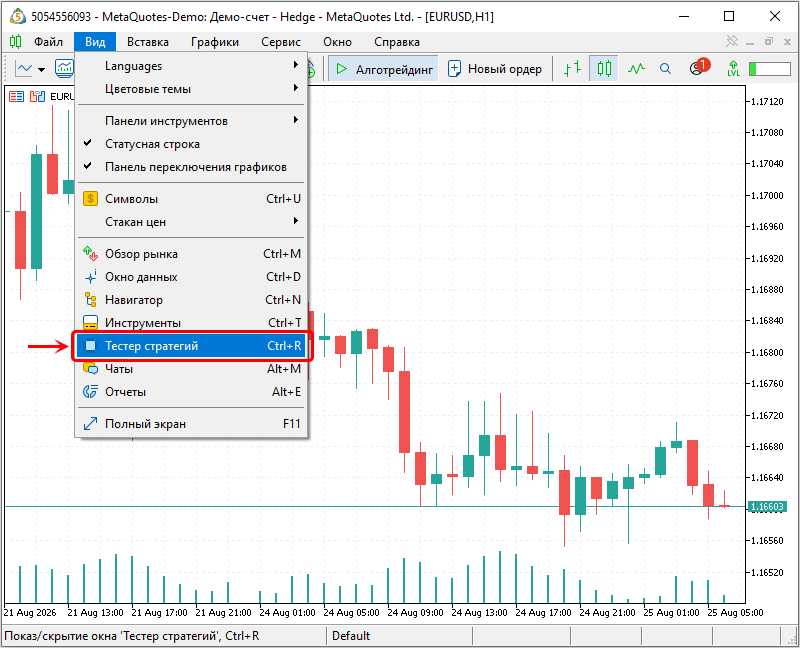Screen dimensions: 800x648
Task: Click the 21 Aug 13:00 time axis label
Action: [95, 612]
